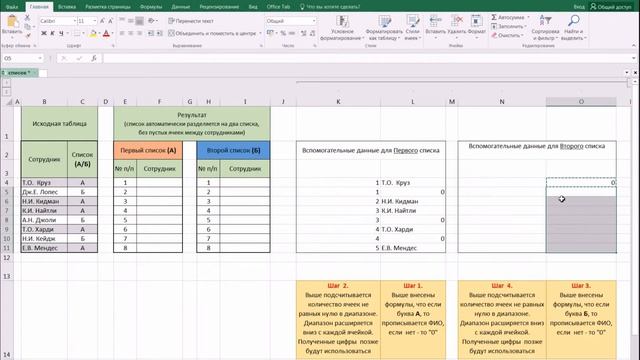The image size is (640, 360).
Task: Open the Общий number format dropdown
Action: click(x=314, y=21)
